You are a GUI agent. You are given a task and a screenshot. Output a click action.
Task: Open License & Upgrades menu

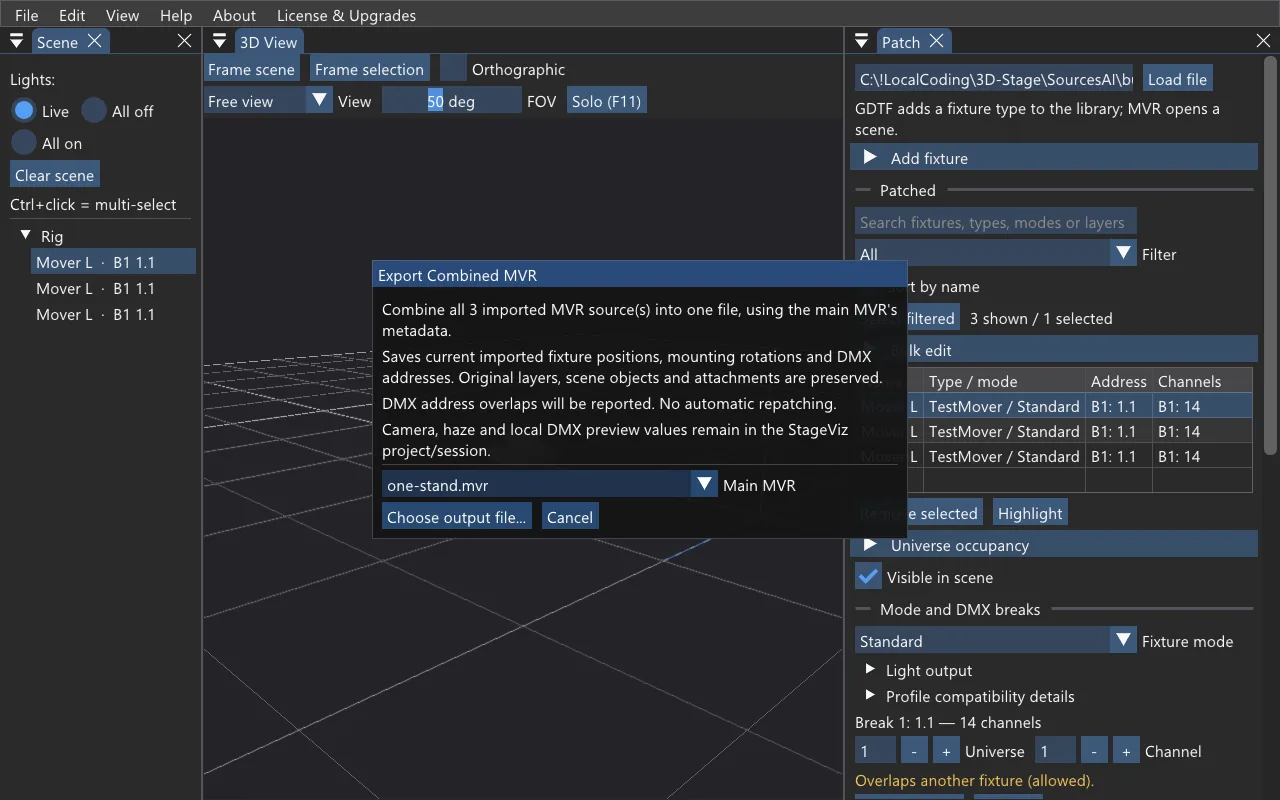[346, 15]
